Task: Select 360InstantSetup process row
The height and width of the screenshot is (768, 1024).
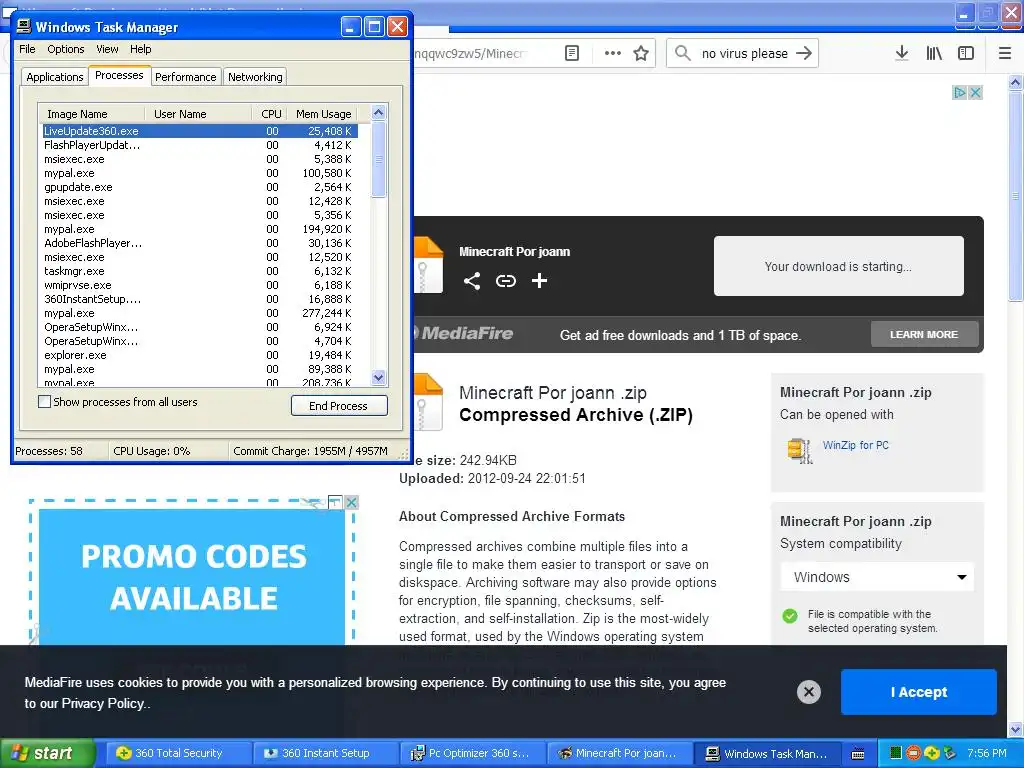Action: [200, 299]
